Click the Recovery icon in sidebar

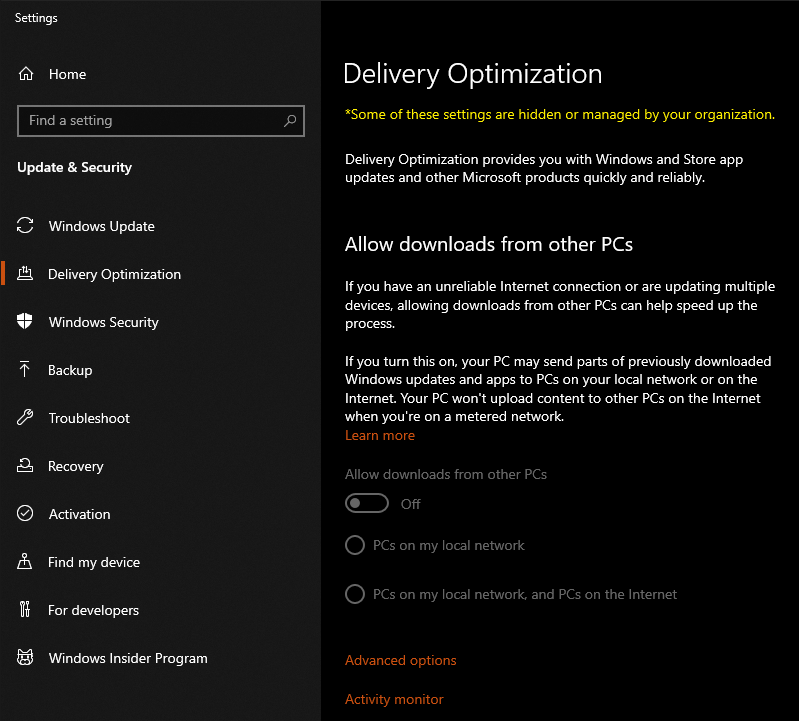(25, 465)
